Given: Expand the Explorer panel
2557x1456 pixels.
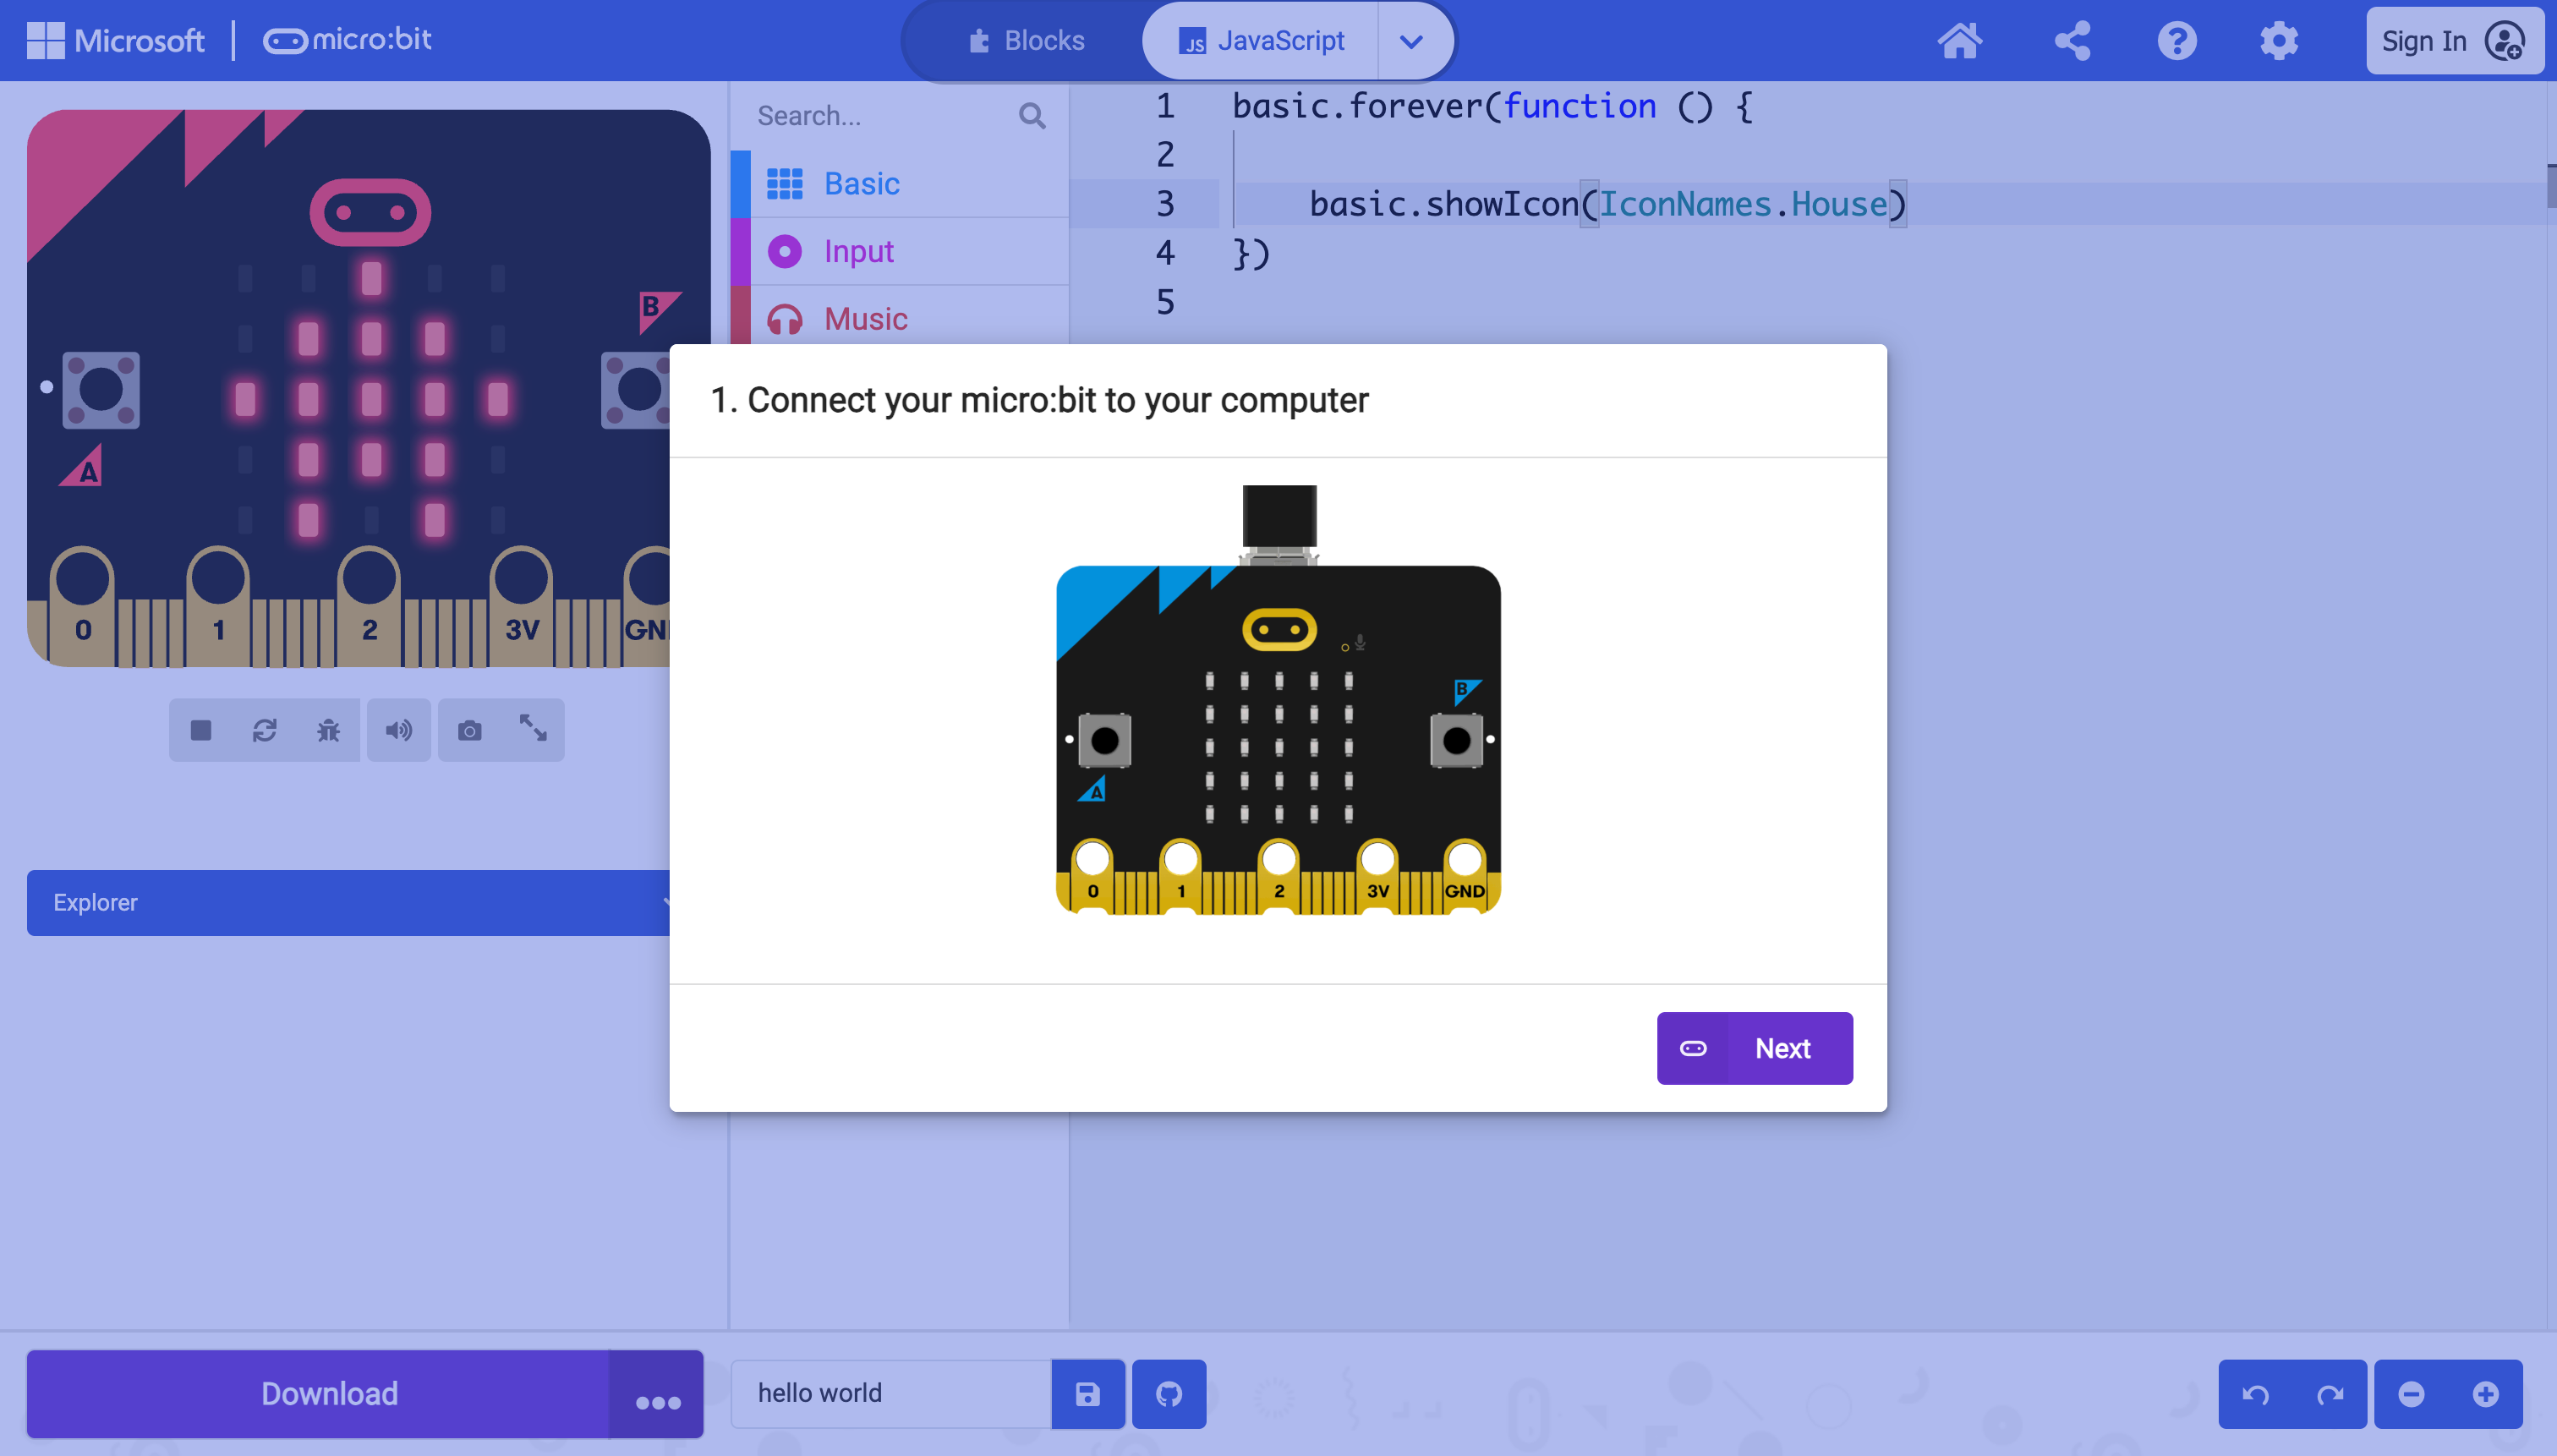Looking at the screenshot, I should [x=348, y=902].
